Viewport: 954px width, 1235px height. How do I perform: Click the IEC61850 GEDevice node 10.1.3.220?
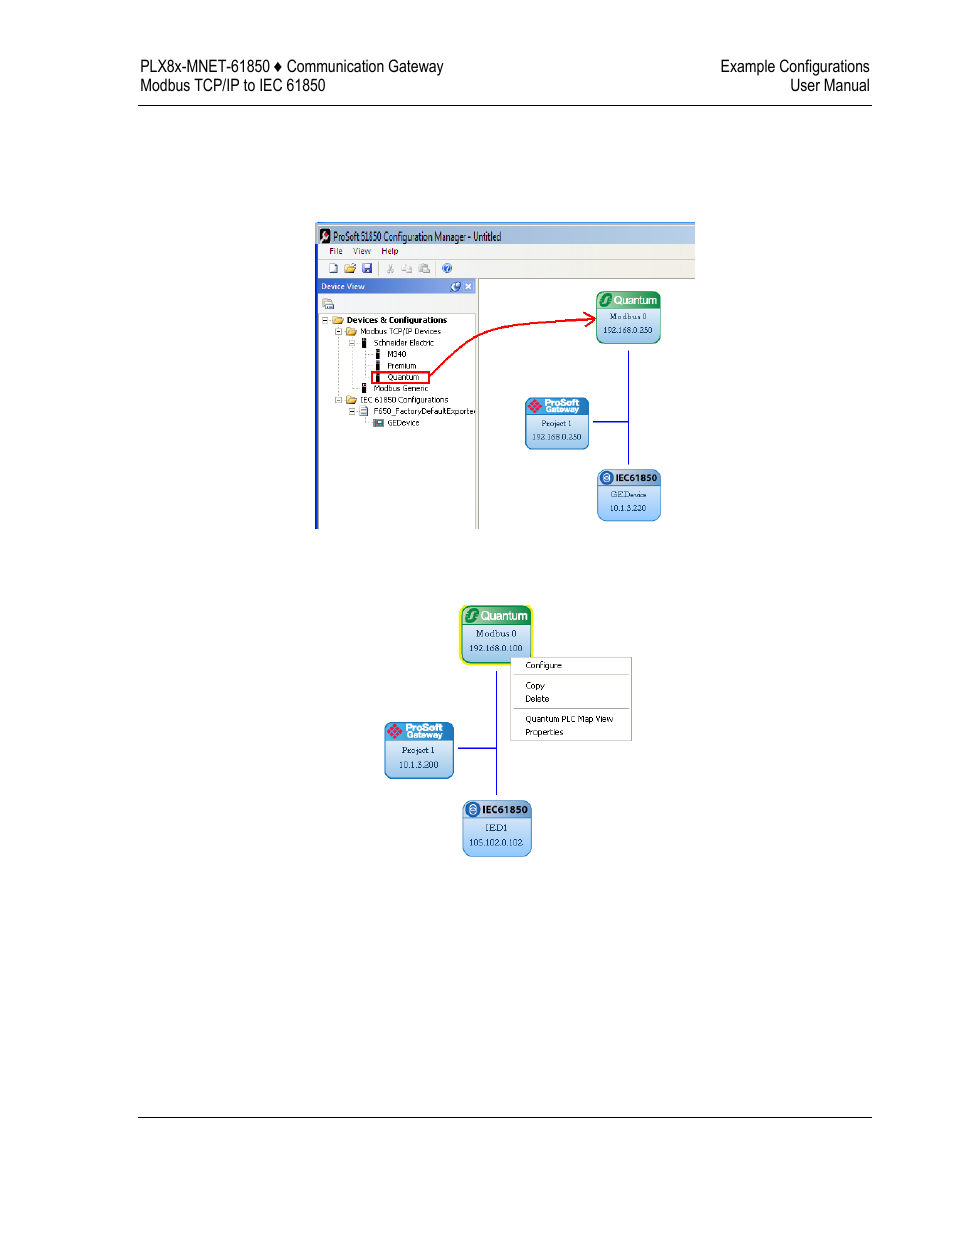[x=629, y=495]
